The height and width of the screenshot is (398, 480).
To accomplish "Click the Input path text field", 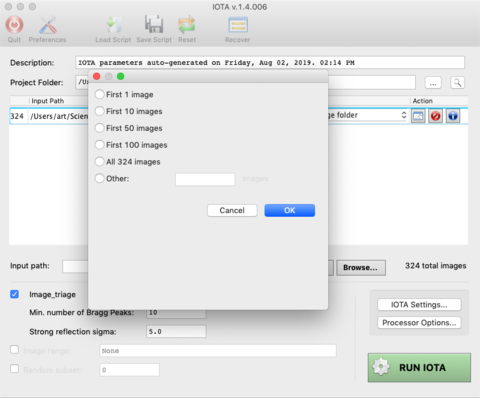I will point(75,266).
